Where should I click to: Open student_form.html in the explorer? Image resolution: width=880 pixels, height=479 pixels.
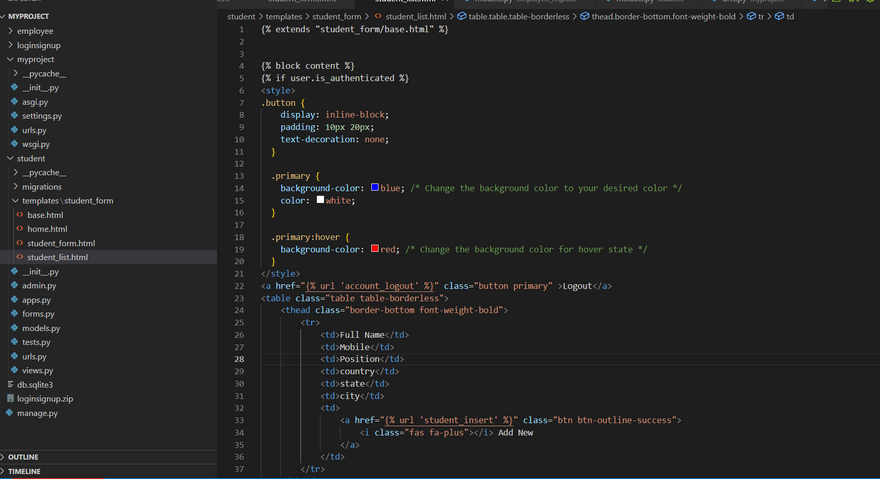[61, 243]
